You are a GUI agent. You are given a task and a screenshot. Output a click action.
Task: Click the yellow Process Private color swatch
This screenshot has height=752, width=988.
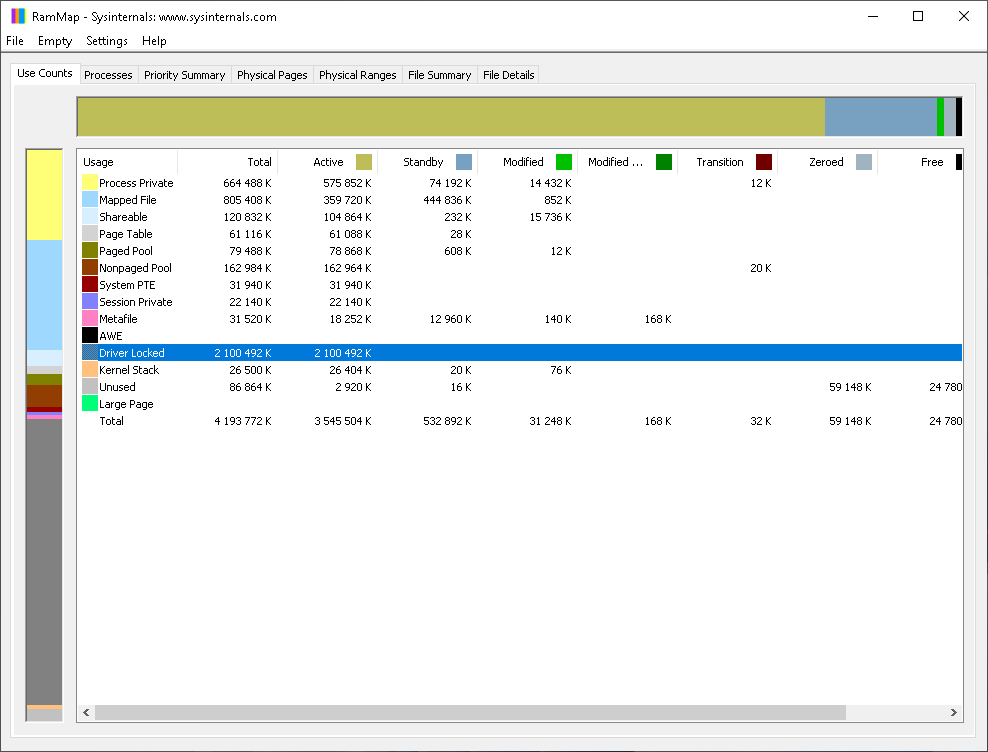click(x=90, y=183)
